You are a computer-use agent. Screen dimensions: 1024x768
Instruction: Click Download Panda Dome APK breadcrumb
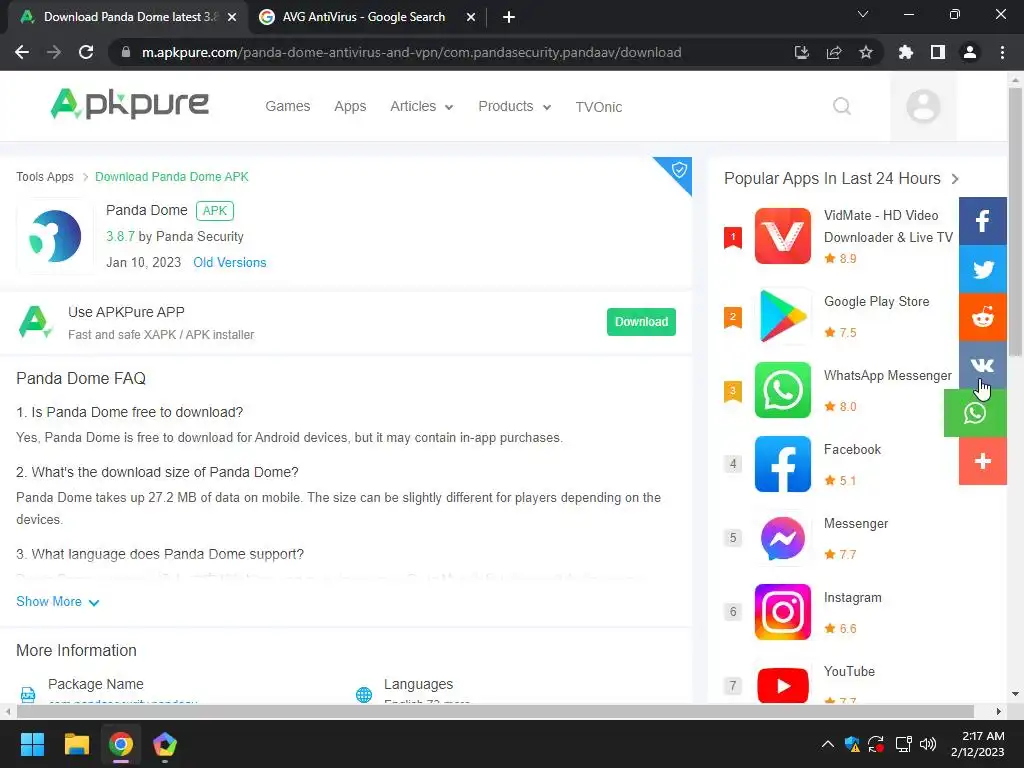point(172,177)
